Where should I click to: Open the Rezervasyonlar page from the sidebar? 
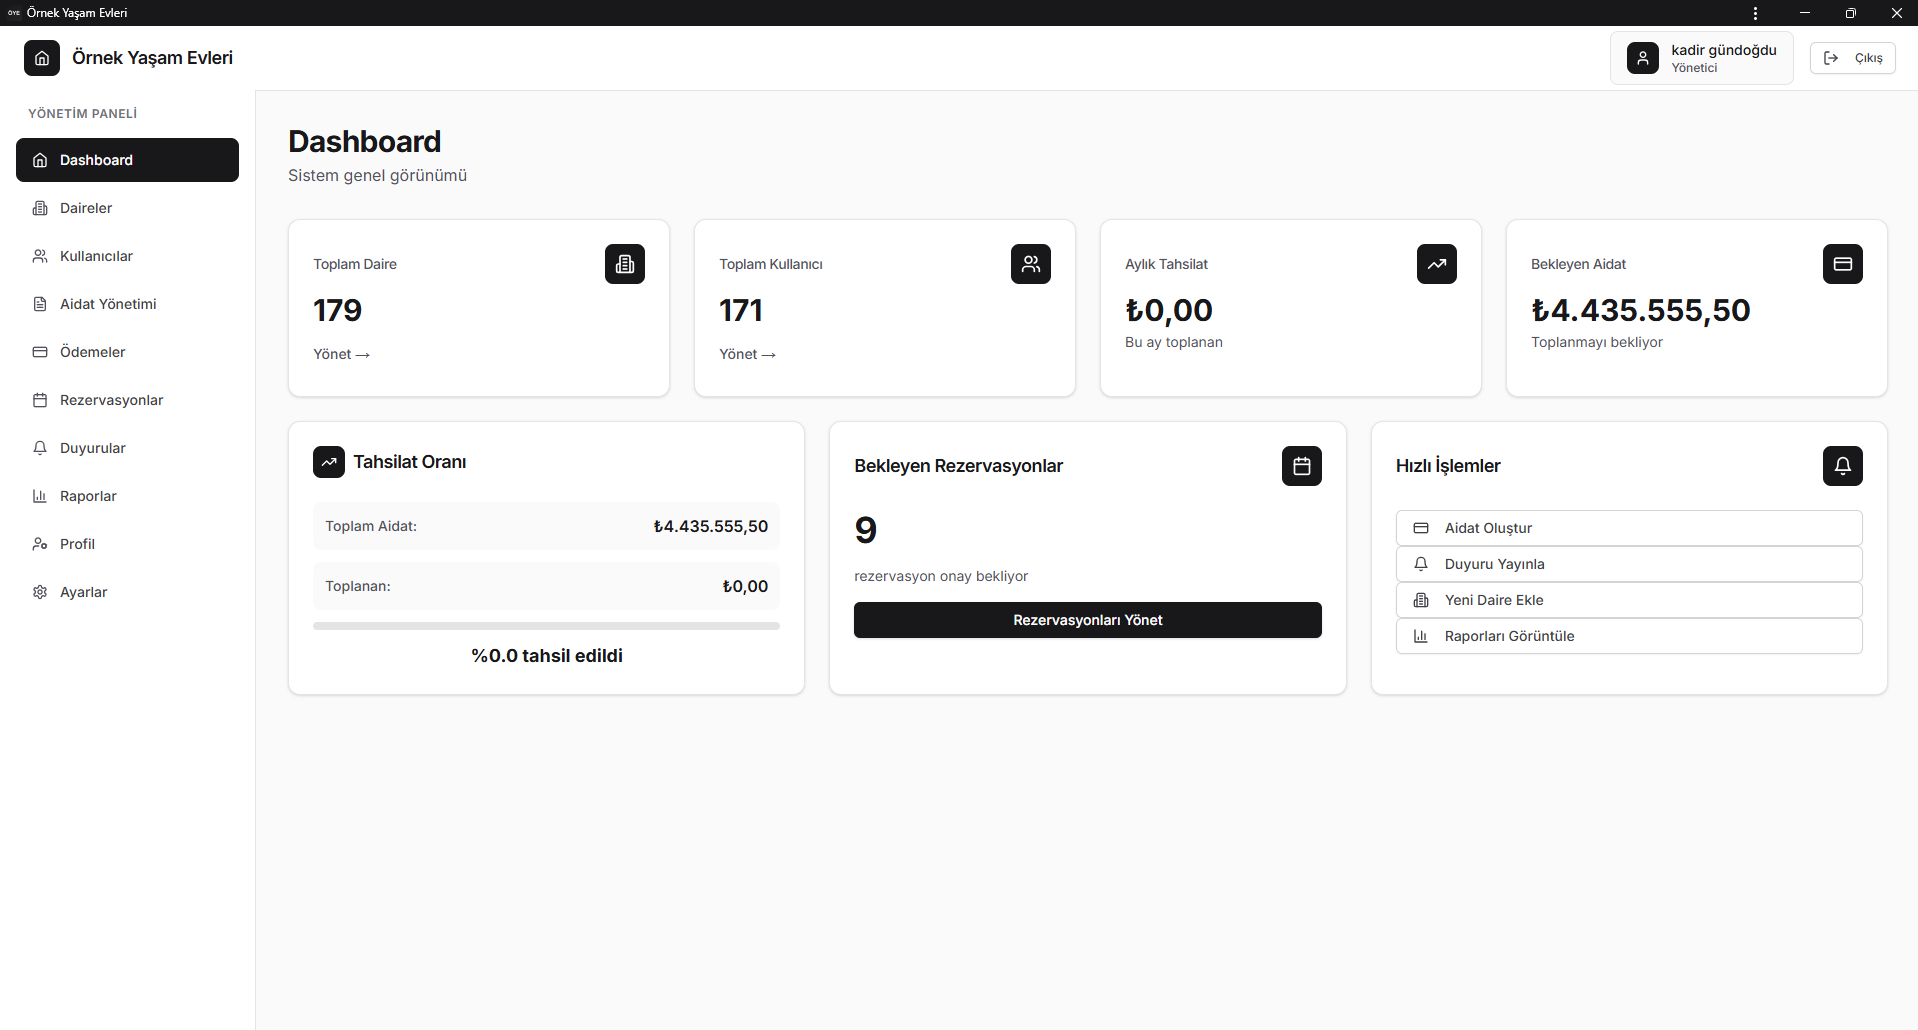110,399
